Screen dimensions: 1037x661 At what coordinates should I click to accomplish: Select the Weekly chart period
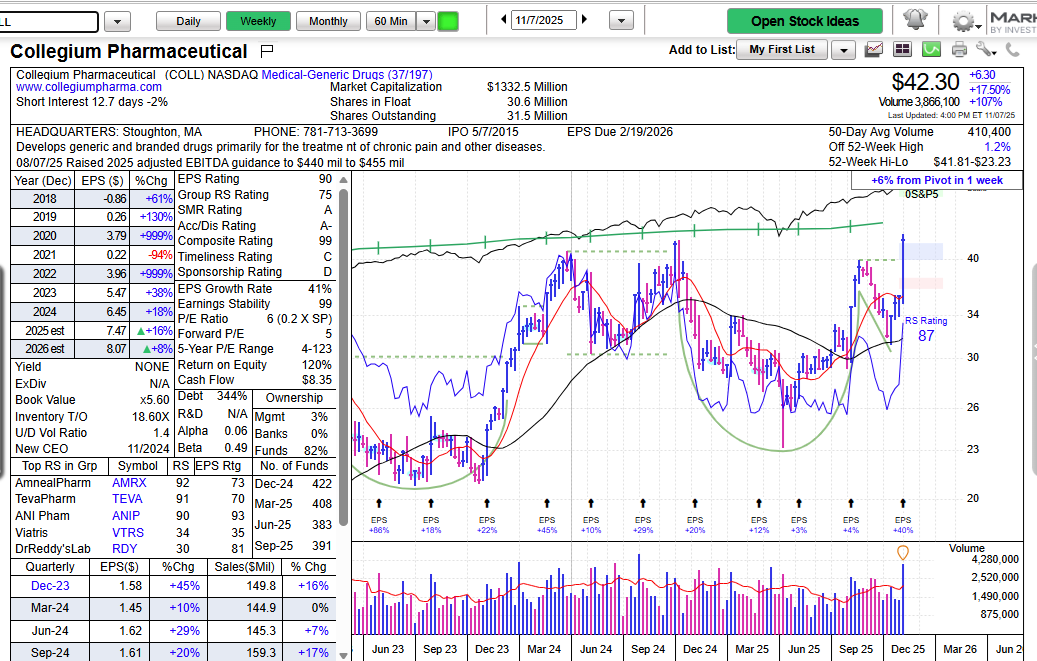(x=258, y=21)
